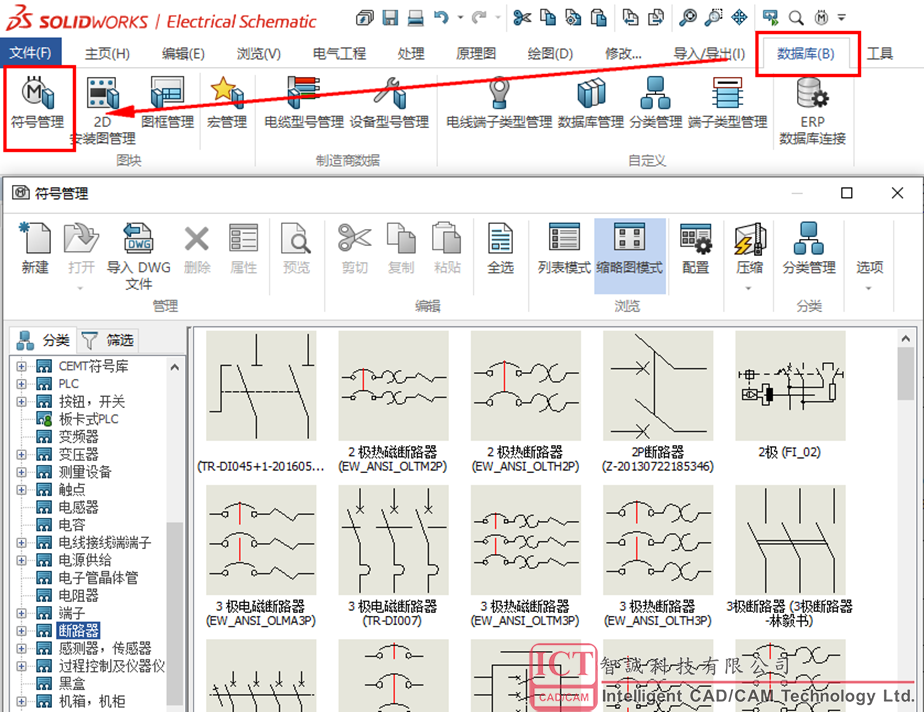Expand the PLC tree node
The image size is (924, 712).
point(21,384)
